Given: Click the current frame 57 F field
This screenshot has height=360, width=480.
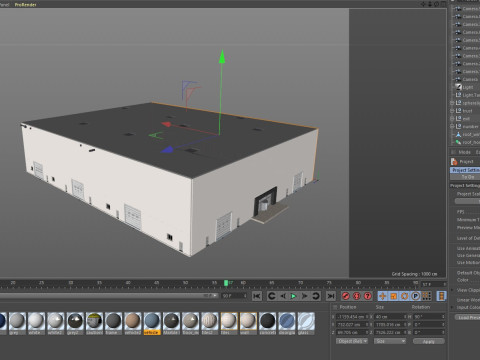Looking at the screenshot, I should click(433, 284).
